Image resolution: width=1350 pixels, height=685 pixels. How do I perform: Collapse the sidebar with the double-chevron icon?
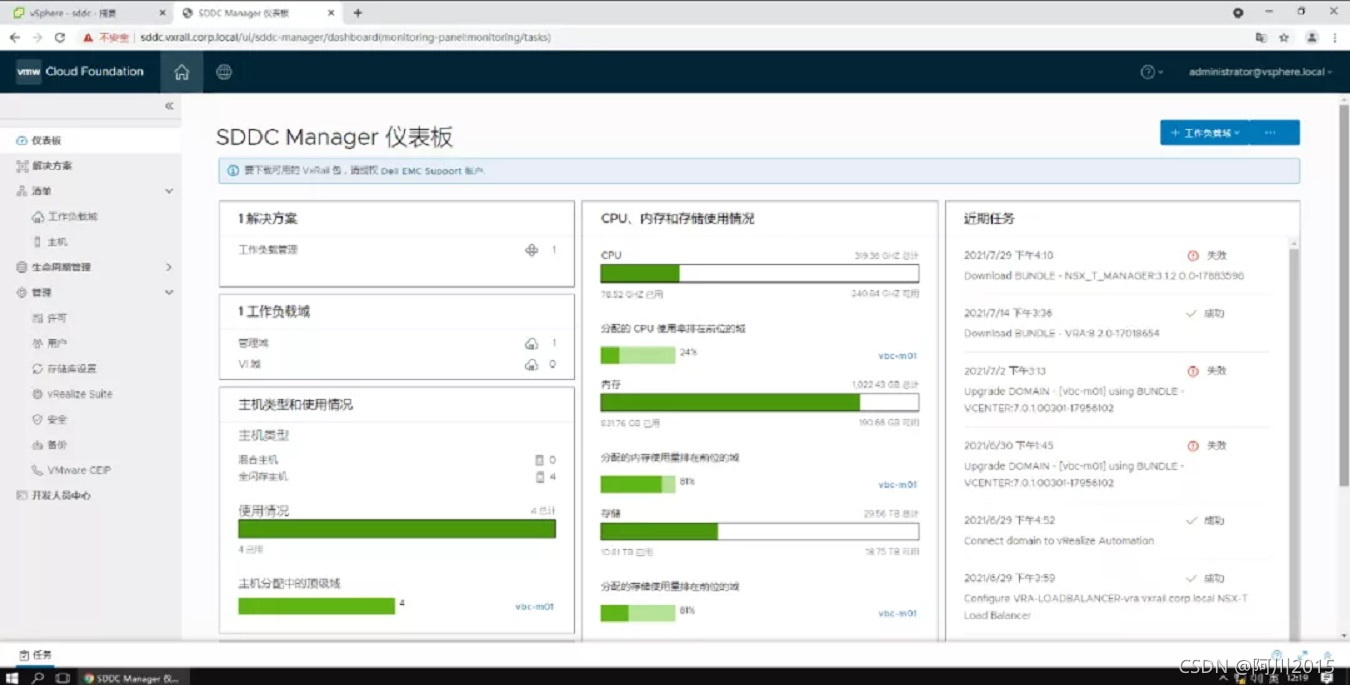169,106
